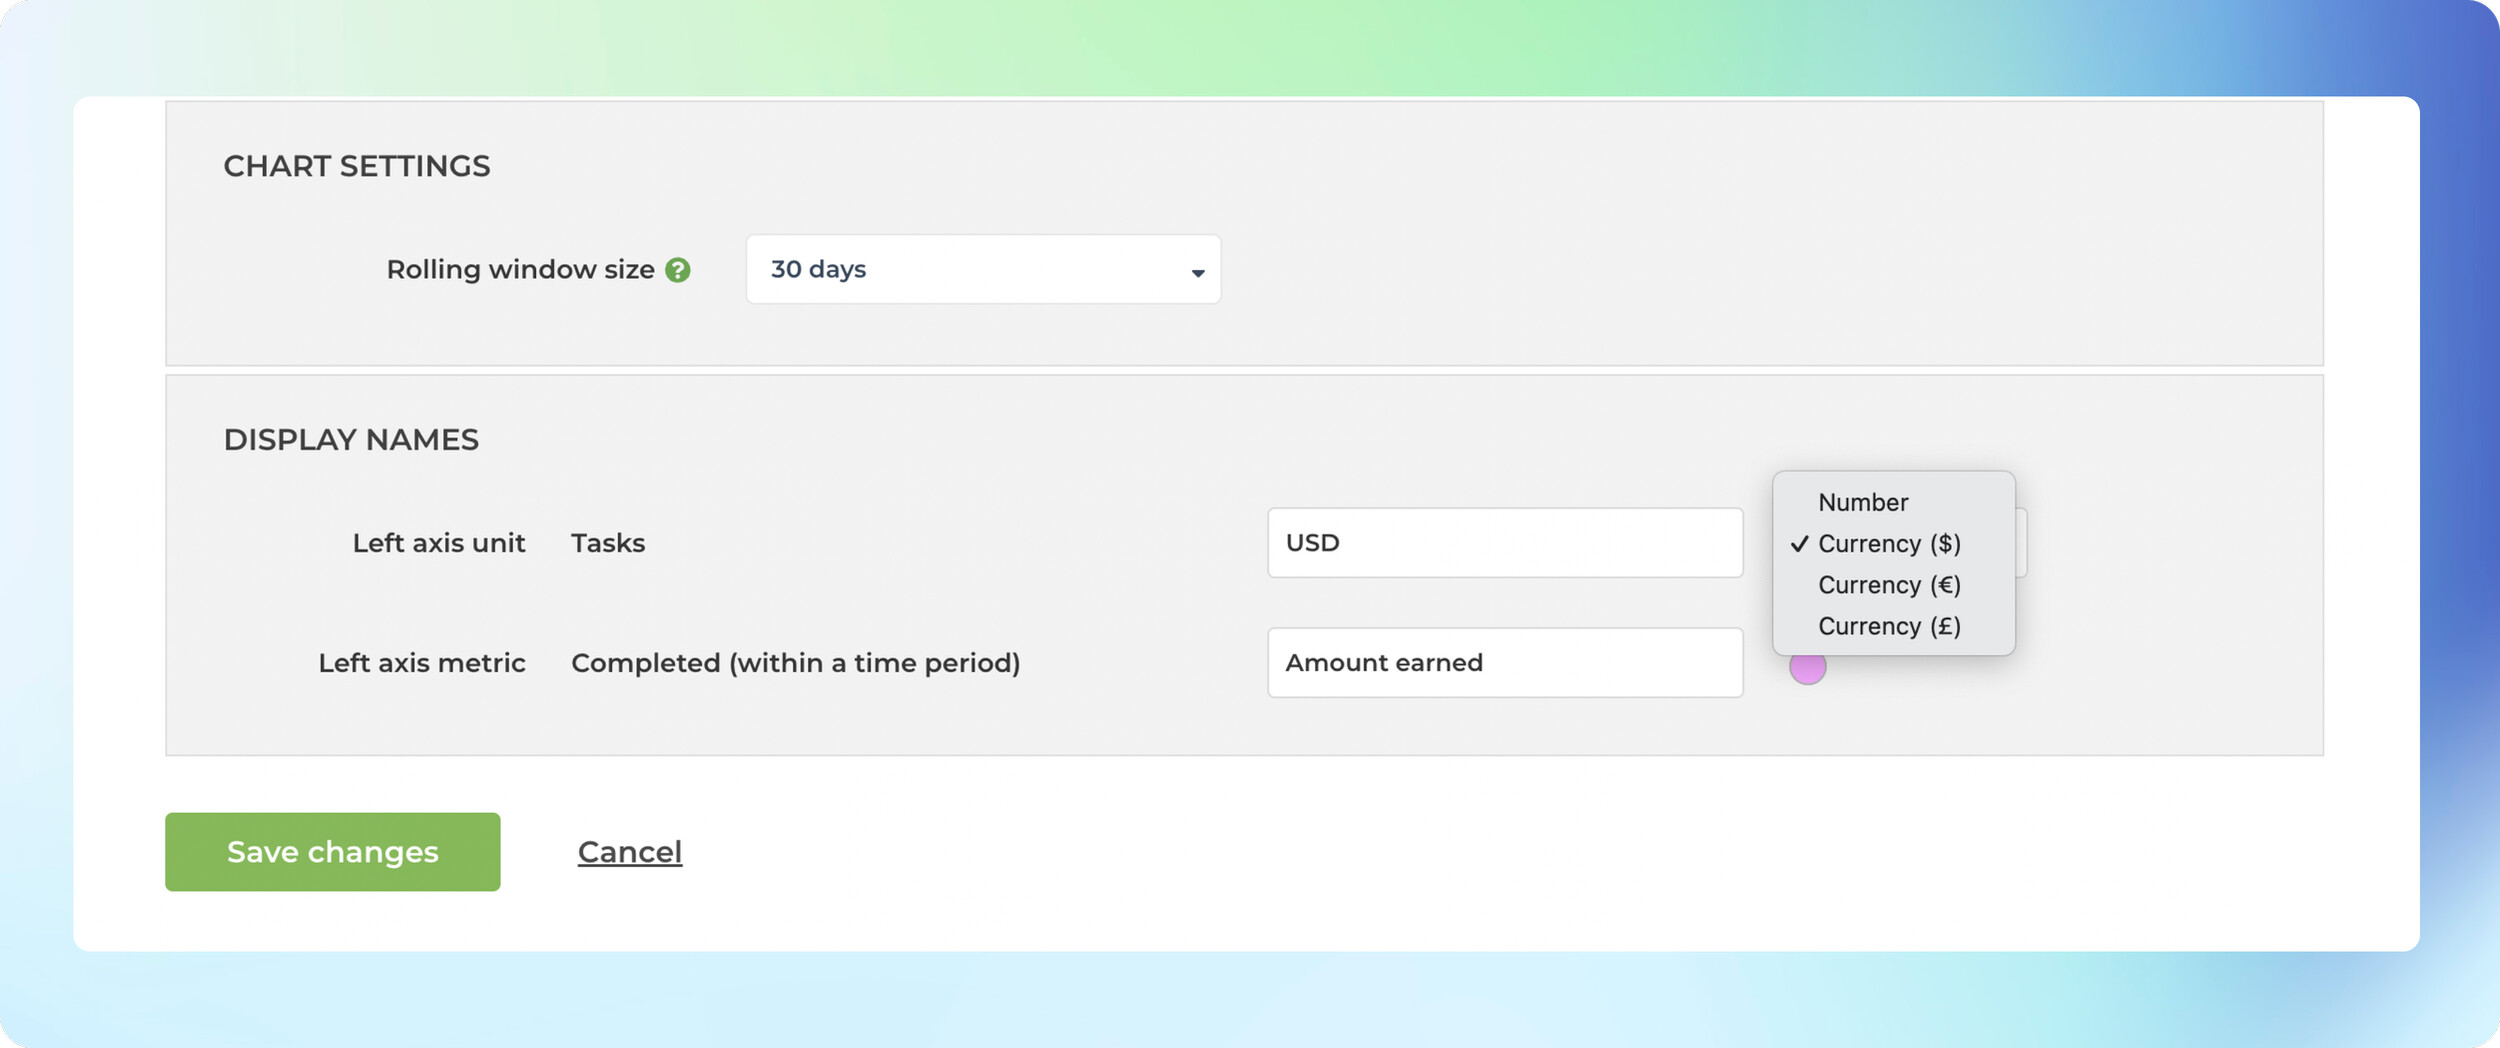2500x1048 pixels.
Task: Click the green help icon beside Rolling window size
Action: pos(678,270)
